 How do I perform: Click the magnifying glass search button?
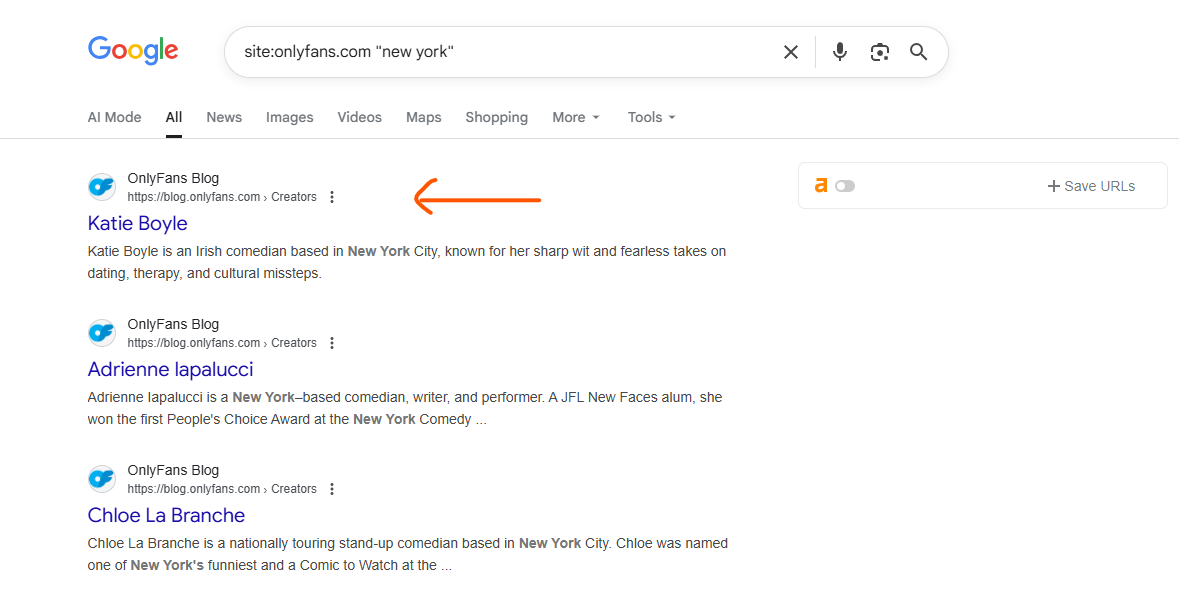click(918, 52)
